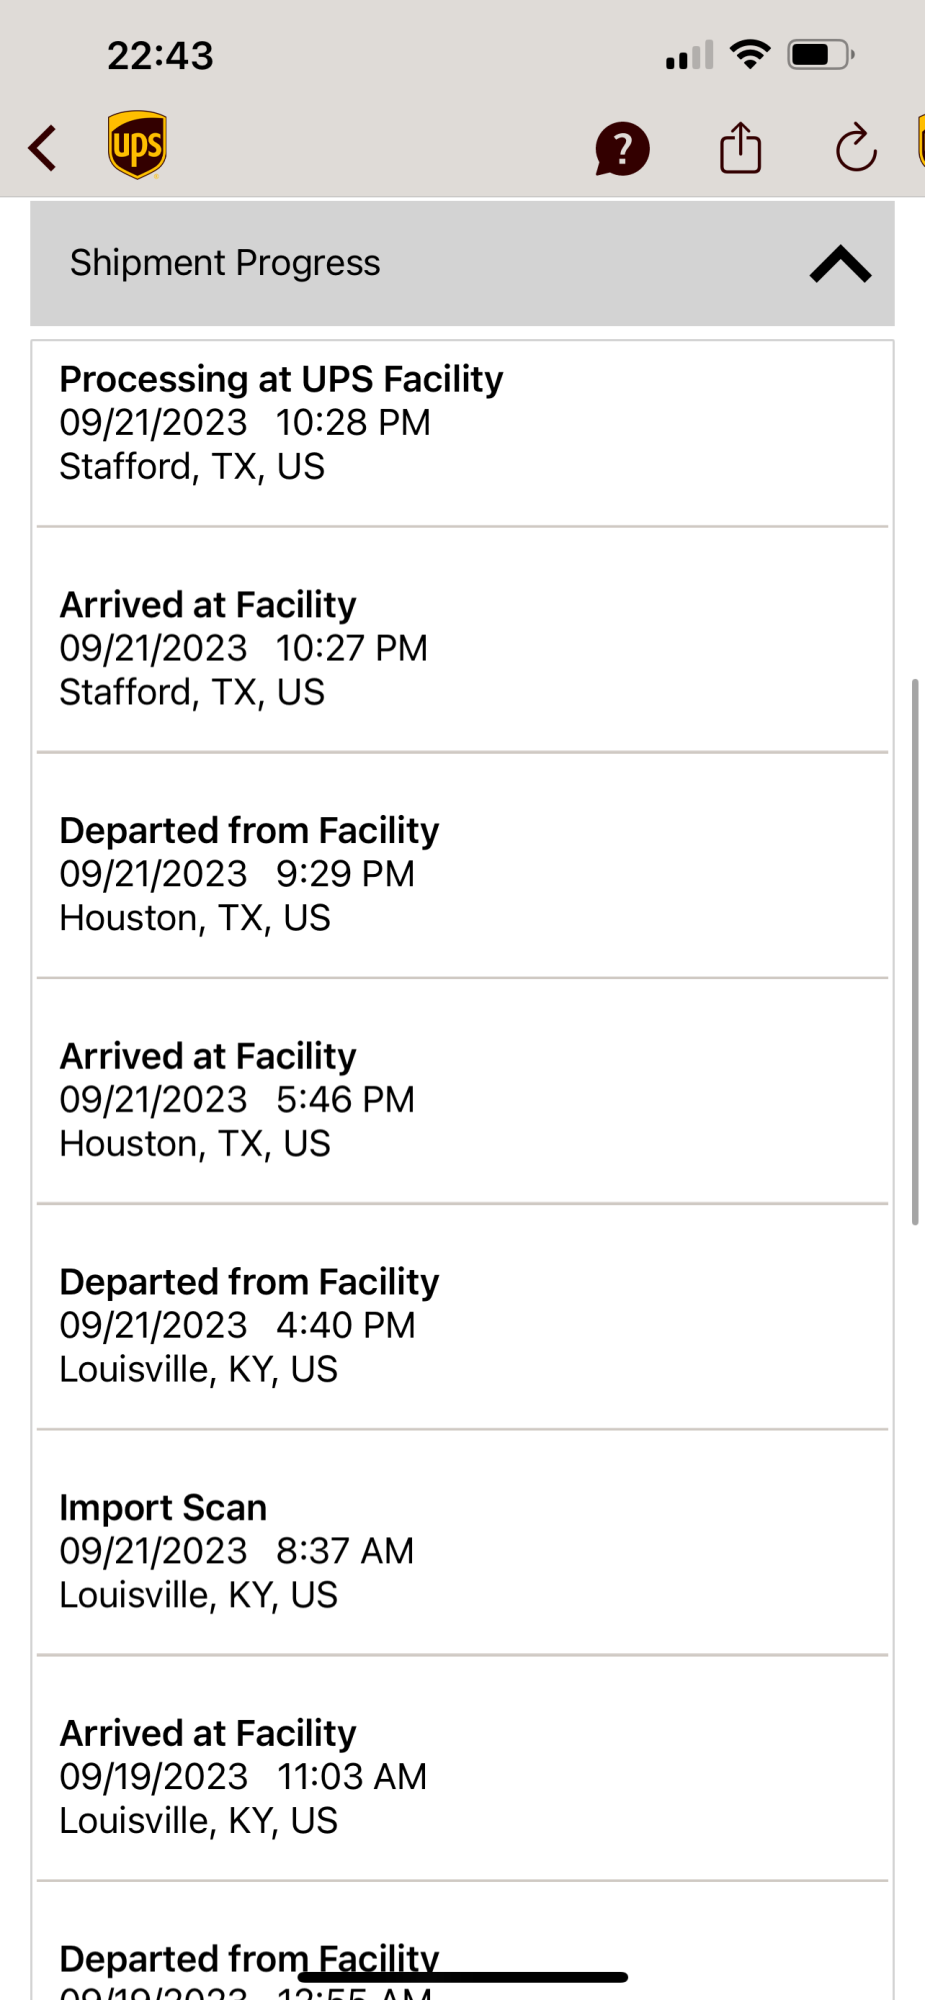
Task: Tap the 22:43 clock in status bar
Action: [x=160, y=55]
